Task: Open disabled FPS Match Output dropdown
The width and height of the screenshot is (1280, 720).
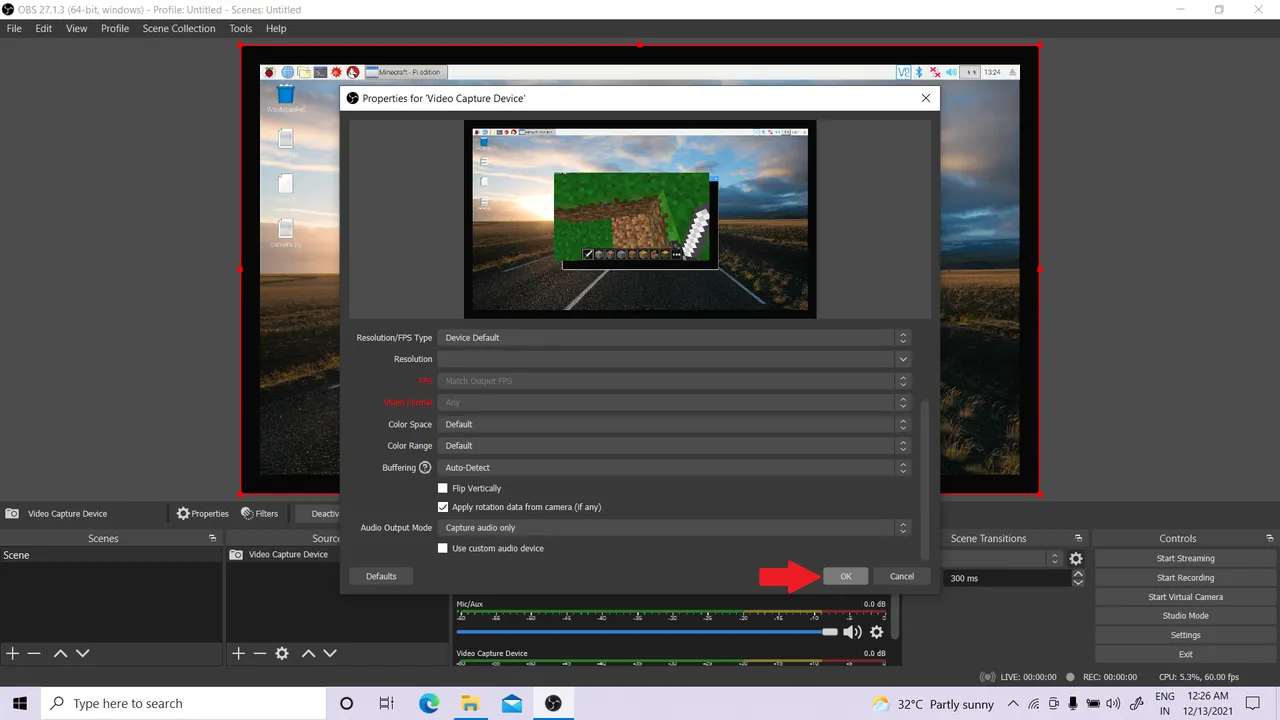Action: pyautogui.click(x=674, y=381)
